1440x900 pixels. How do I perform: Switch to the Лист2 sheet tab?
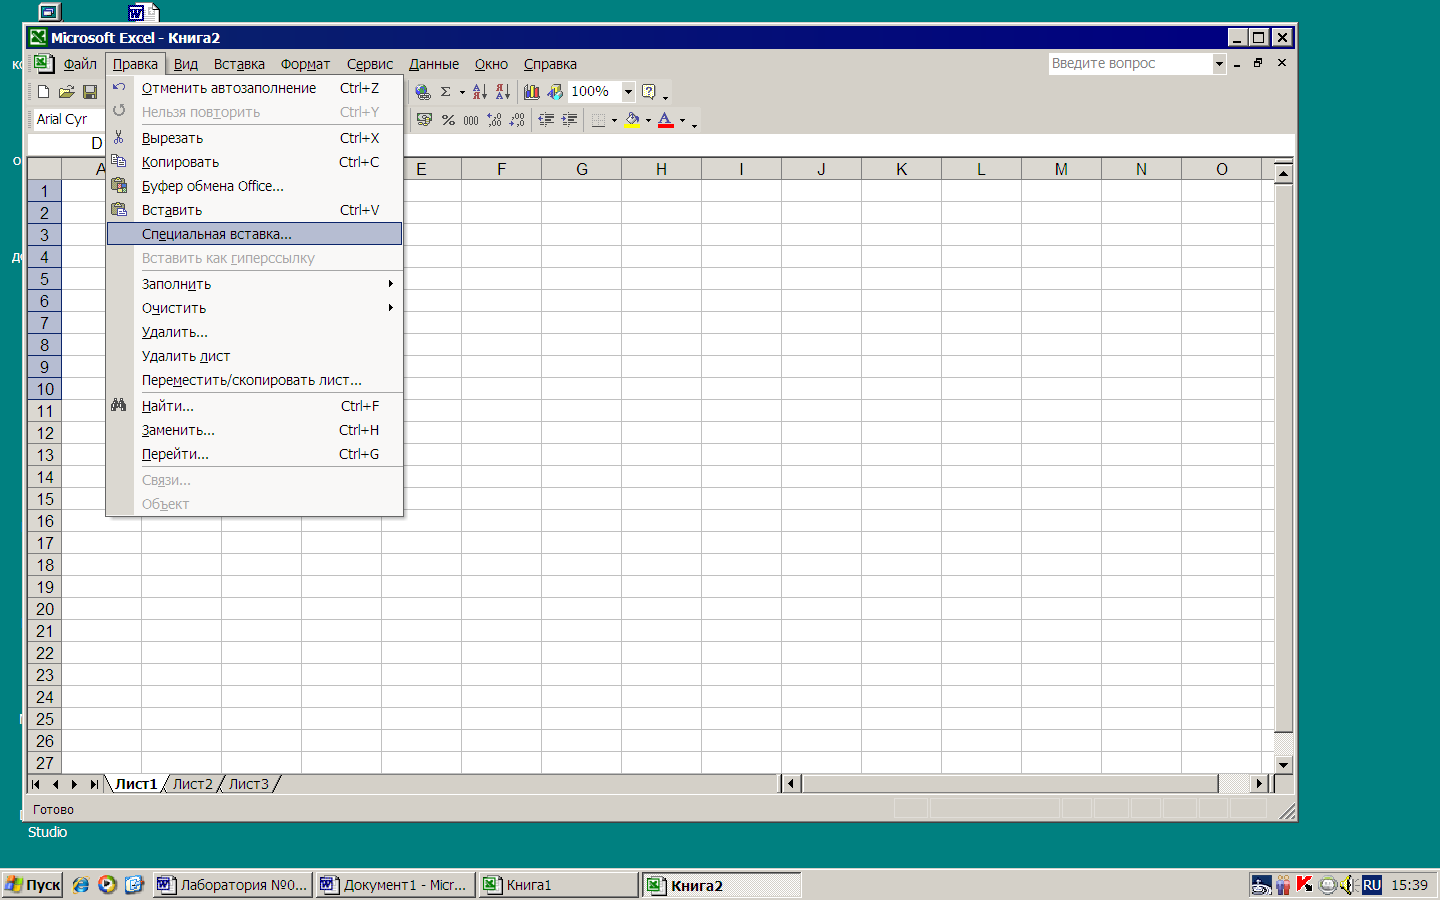tap(193, 784)
